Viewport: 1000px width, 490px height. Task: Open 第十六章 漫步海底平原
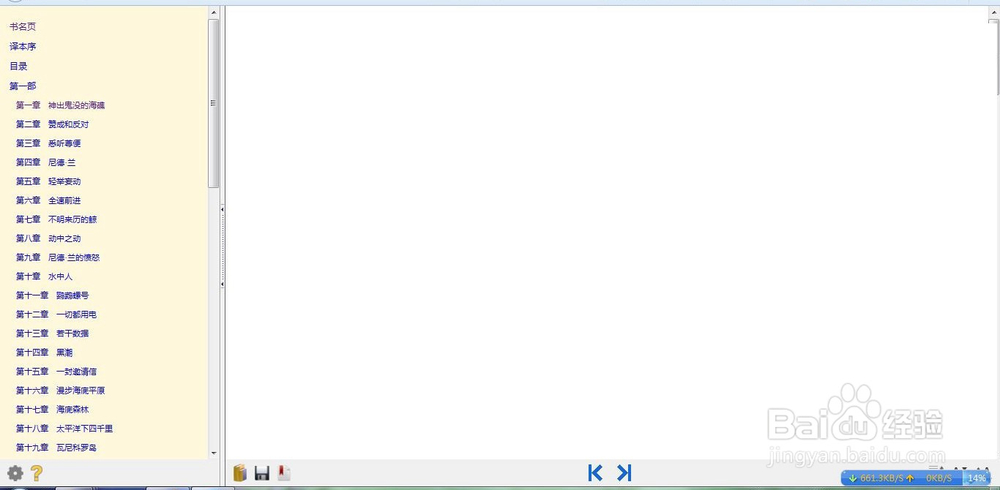pyautogui.click(x=61, y=390)
